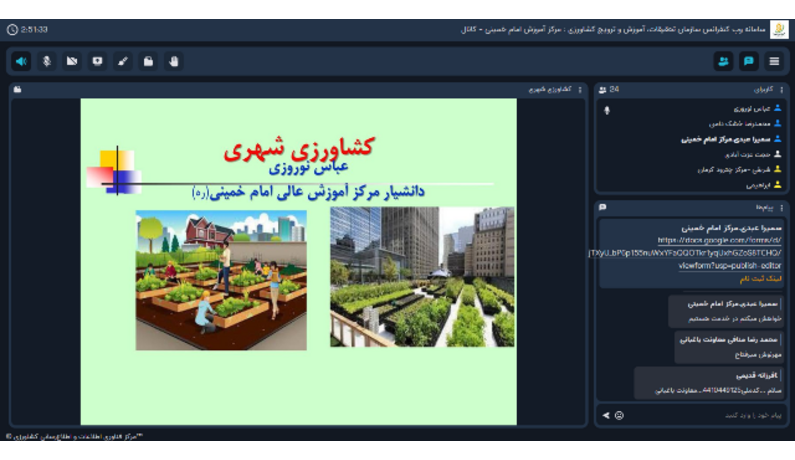Screen dimensions: 795x460
Task: Toggle the speaker sound button
Action: (21, 61)
